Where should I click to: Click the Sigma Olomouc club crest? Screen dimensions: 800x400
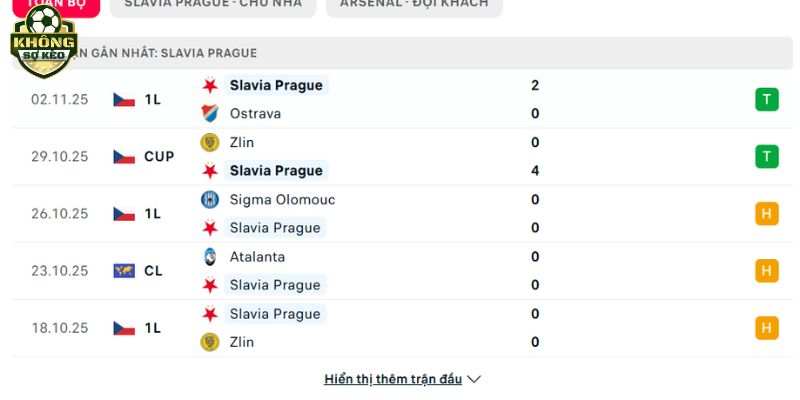(x=210, y=199)
